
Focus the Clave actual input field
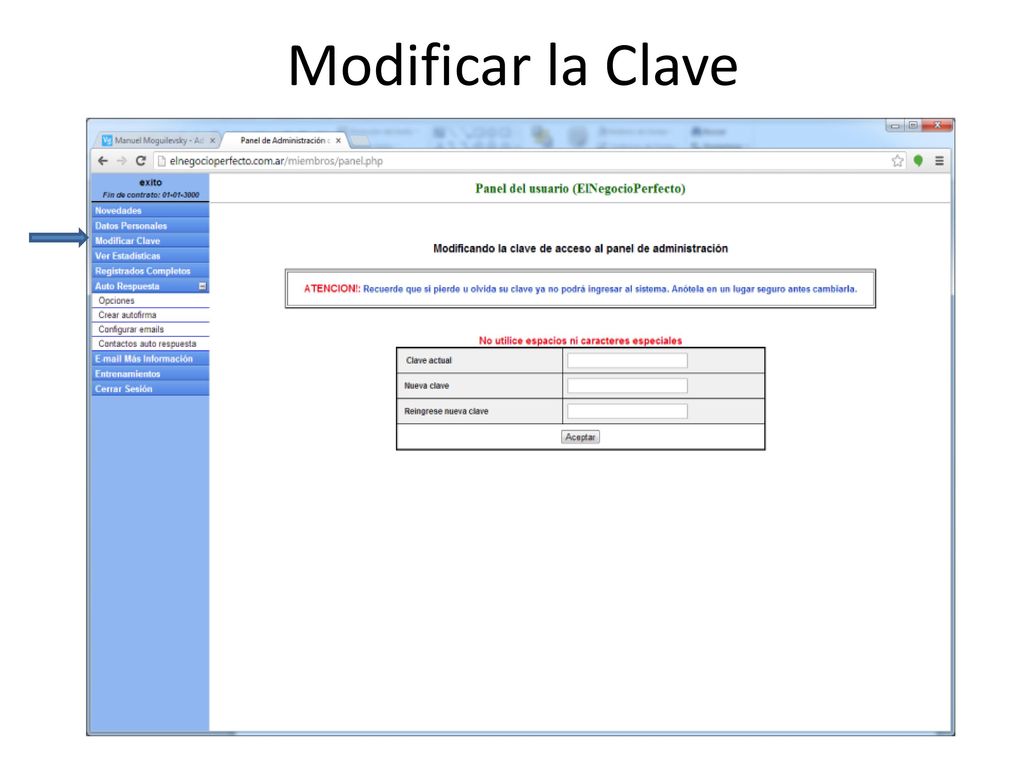pyautogui.click(x=627, y=360)
